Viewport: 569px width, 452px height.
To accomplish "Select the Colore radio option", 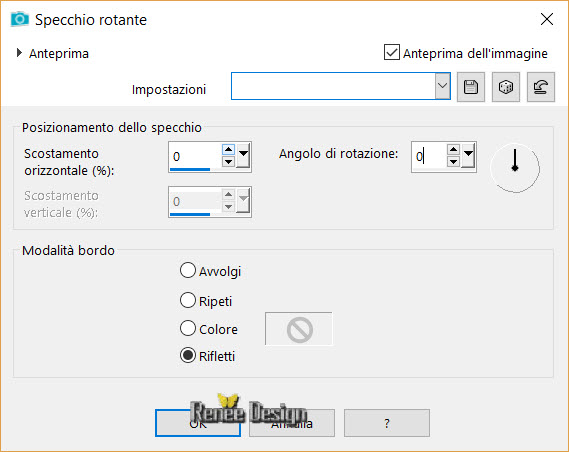I will coord(188,328).
